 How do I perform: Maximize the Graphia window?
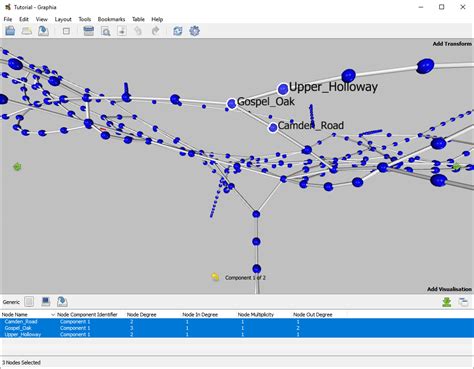(442, 7)
